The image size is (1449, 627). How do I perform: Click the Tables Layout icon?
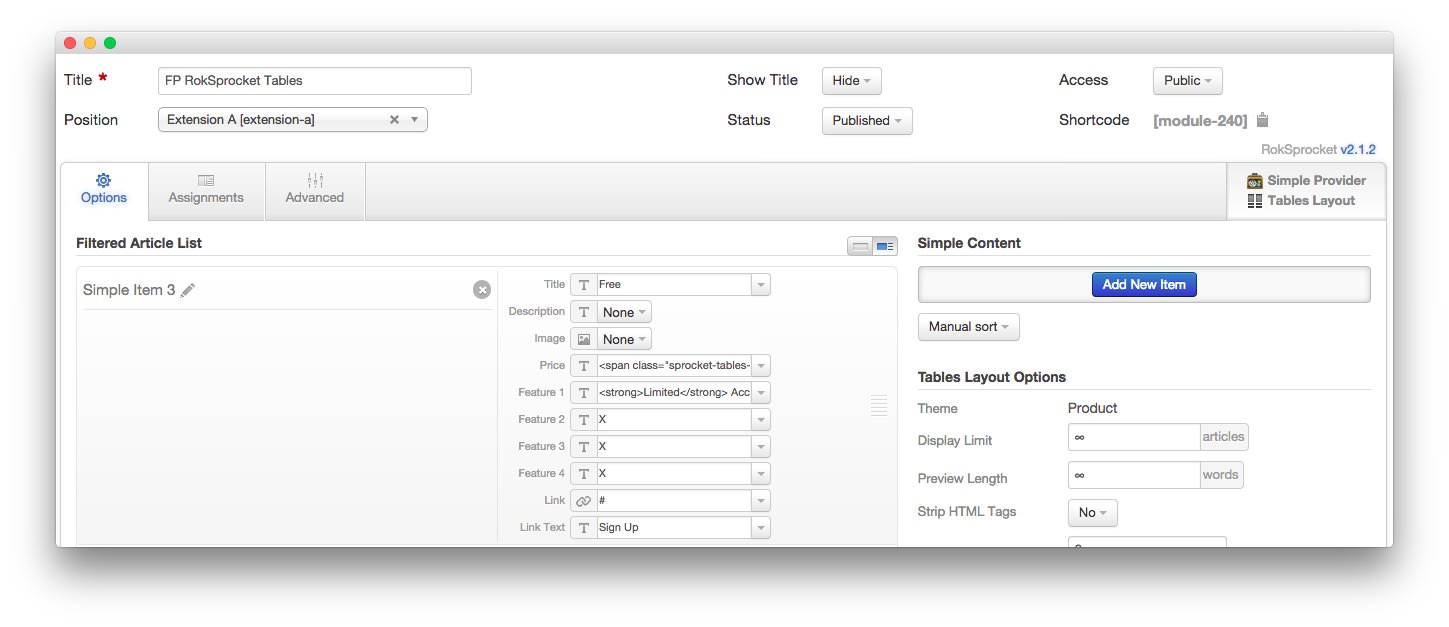click(1255, 201)
